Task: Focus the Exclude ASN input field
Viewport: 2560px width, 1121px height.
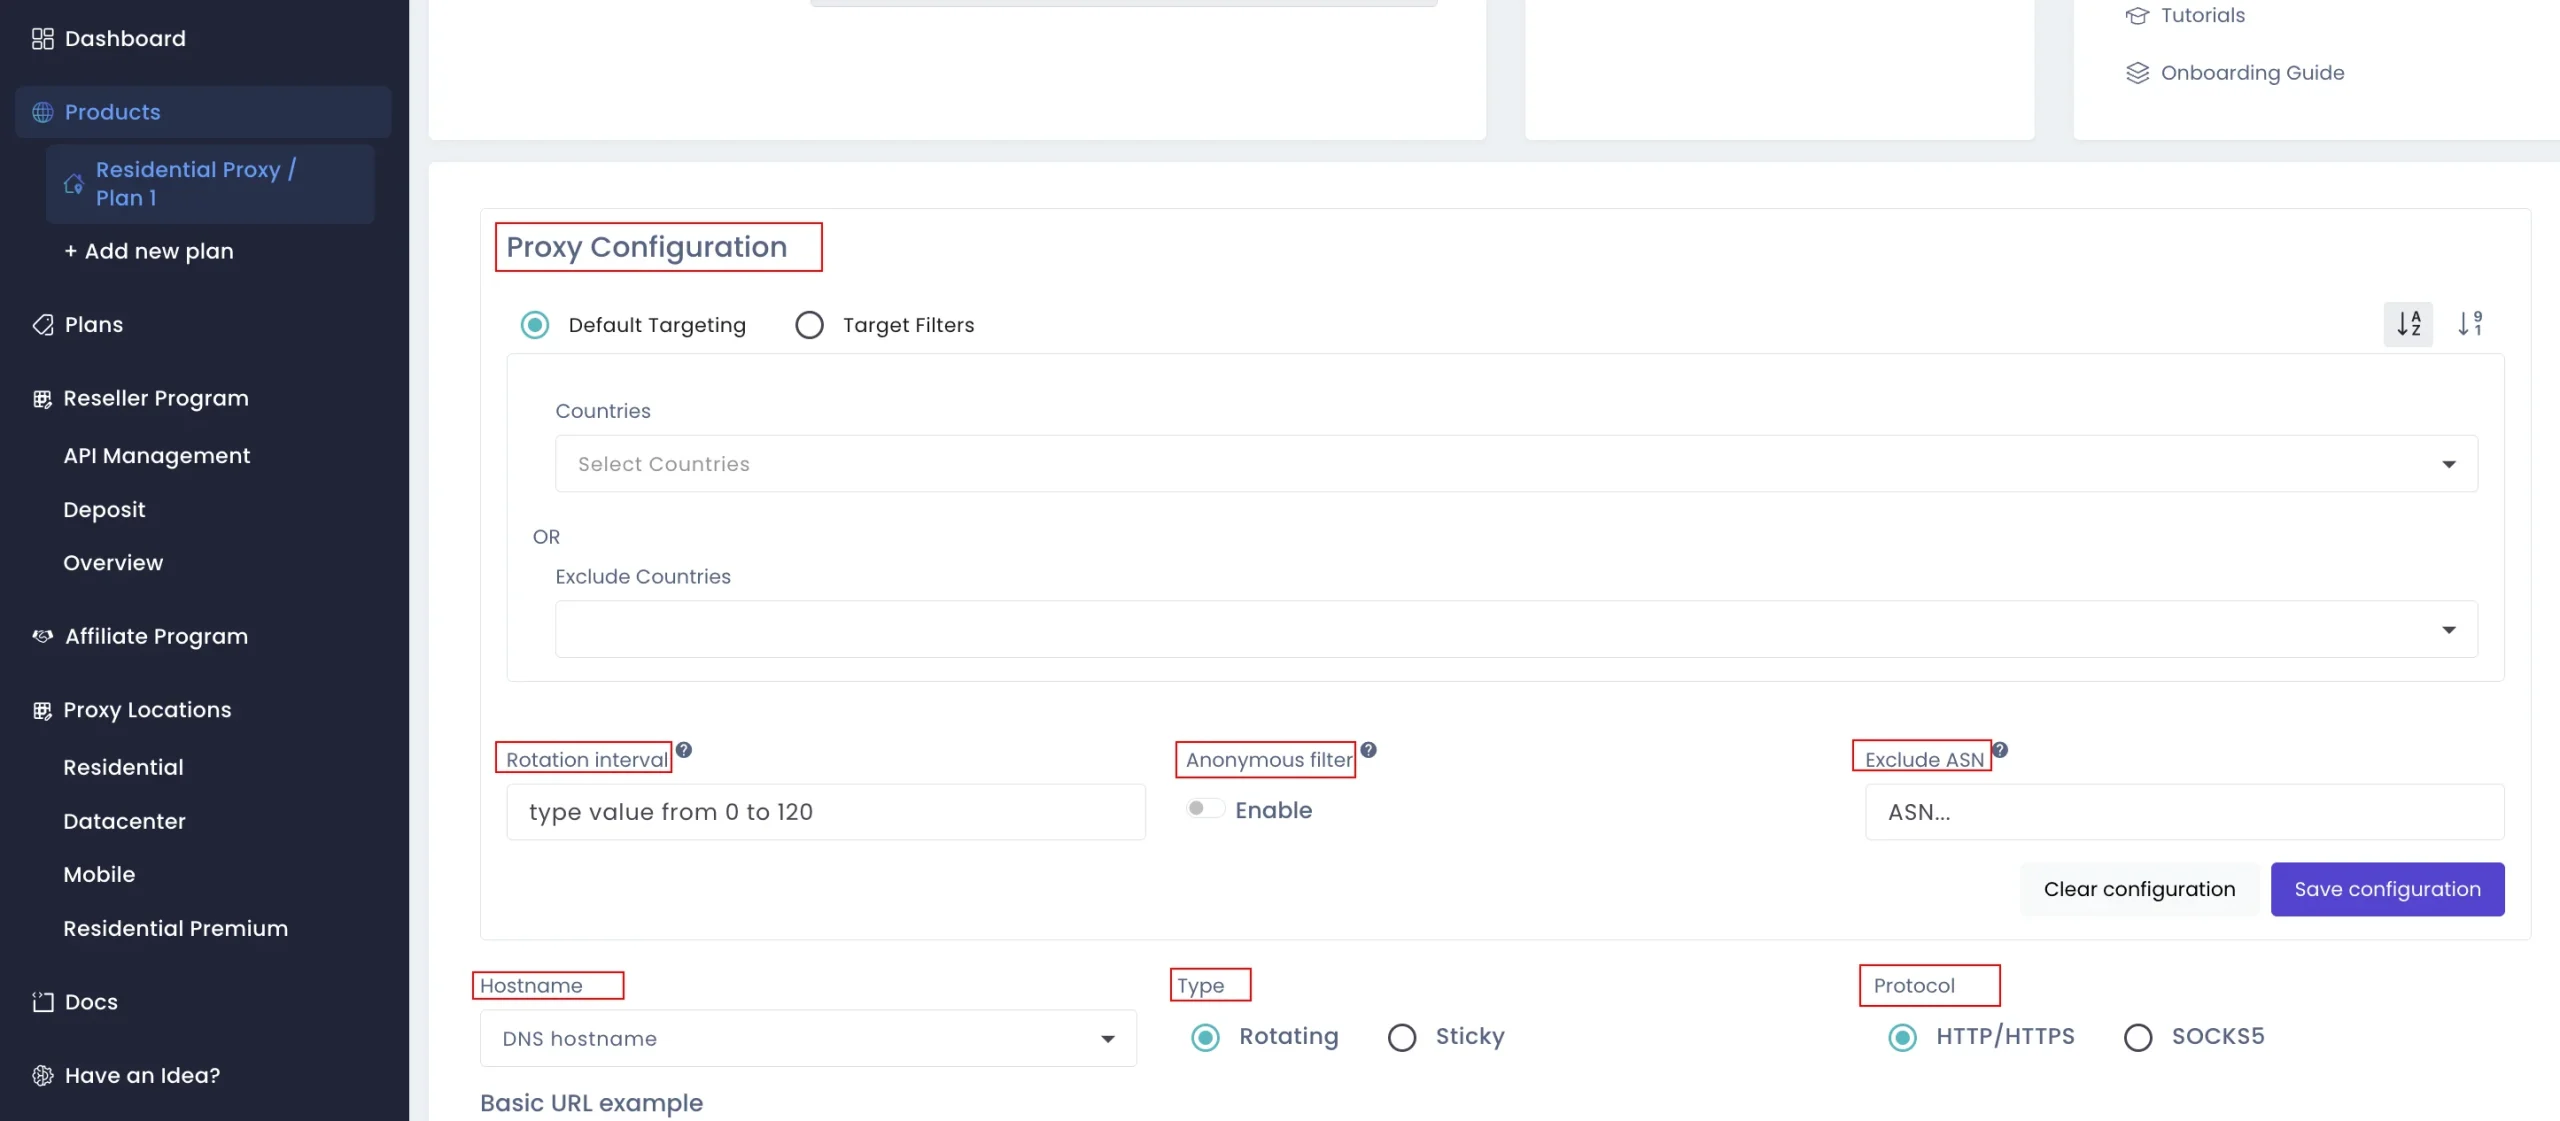Action: pyautogui.click(x=2184, y=812)
